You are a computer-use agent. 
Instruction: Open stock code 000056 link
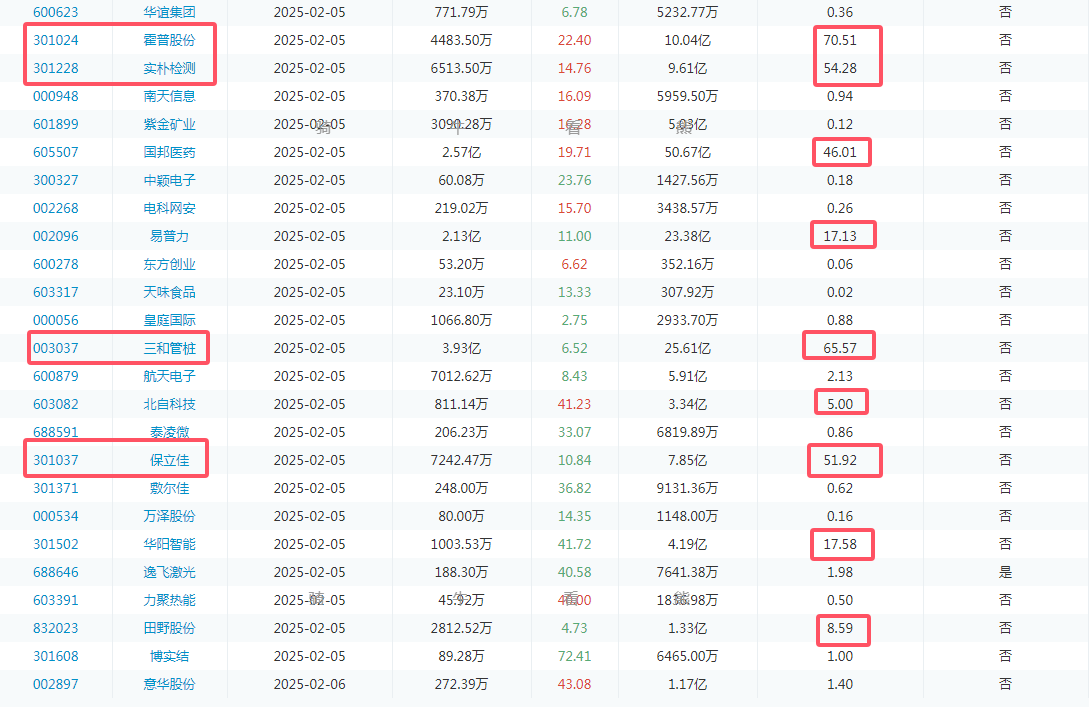(56, 320)
